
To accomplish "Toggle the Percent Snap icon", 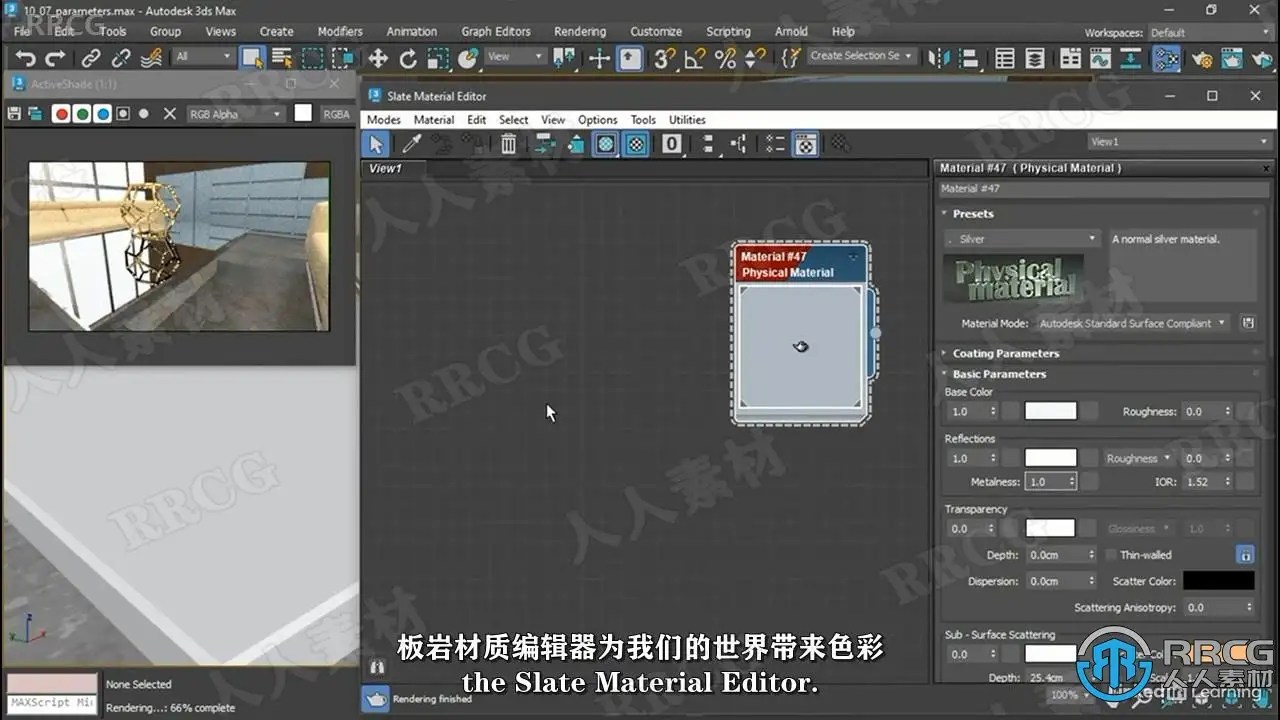I will coord(725,59).
